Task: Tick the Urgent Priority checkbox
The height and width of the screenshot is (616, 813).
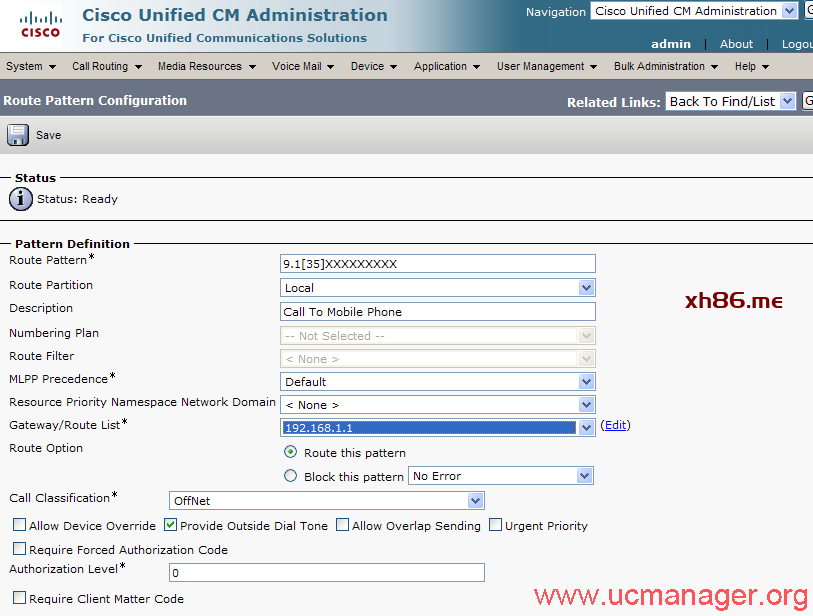Action: point(496,525)
